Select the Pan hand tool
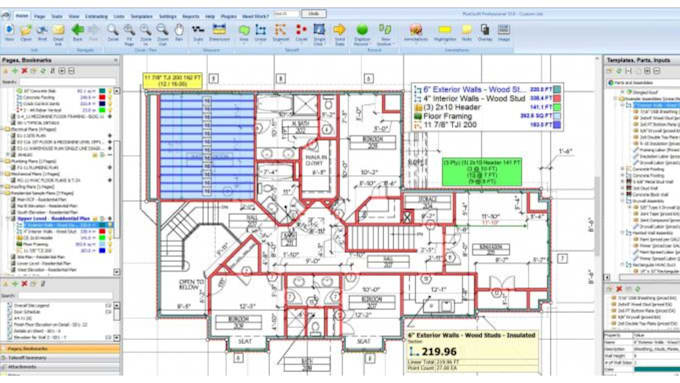 pyautogui.click(x=179, y=29)
